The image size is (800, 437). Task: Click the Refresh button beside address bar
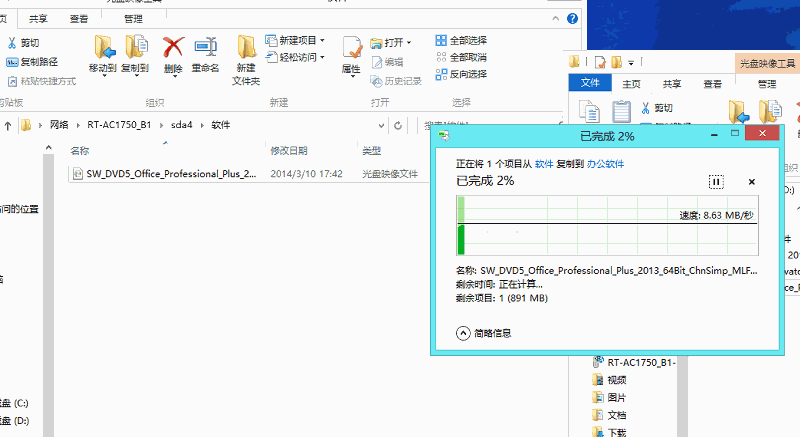coord(398,125)
